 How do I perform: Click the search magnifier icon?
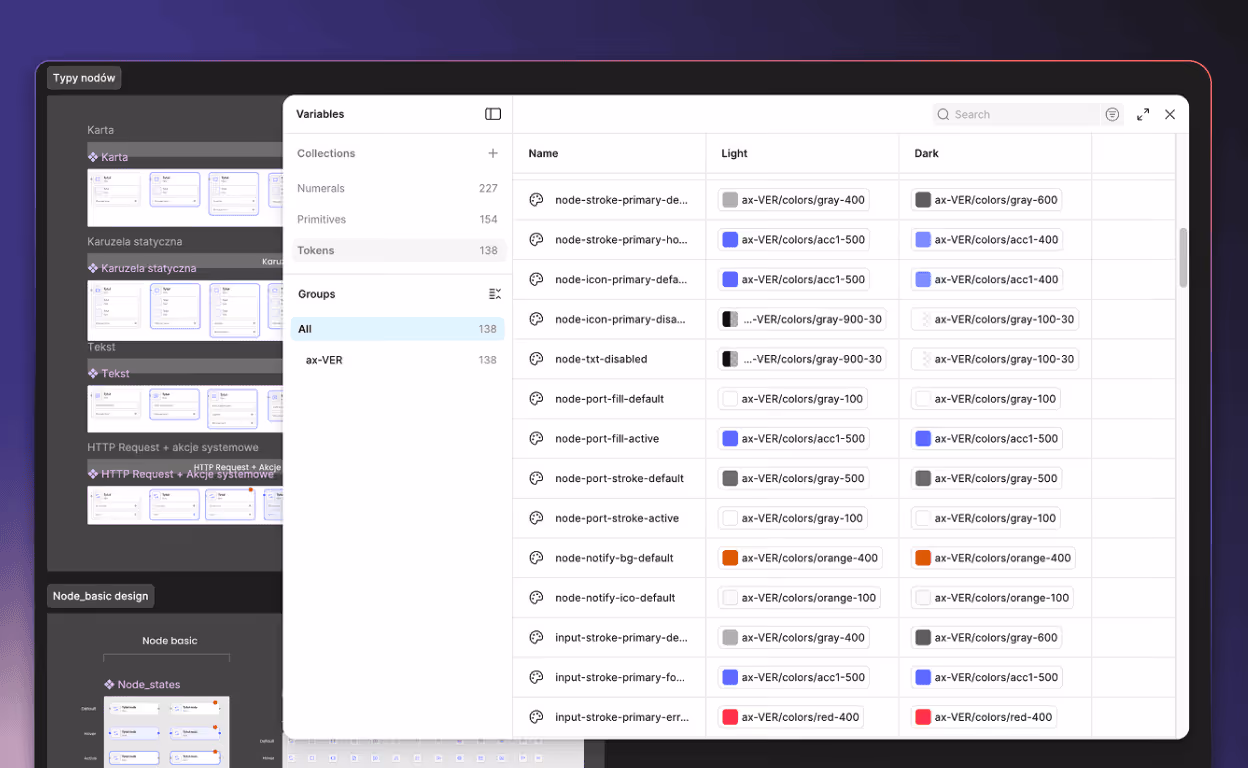(x=943, y=115)
